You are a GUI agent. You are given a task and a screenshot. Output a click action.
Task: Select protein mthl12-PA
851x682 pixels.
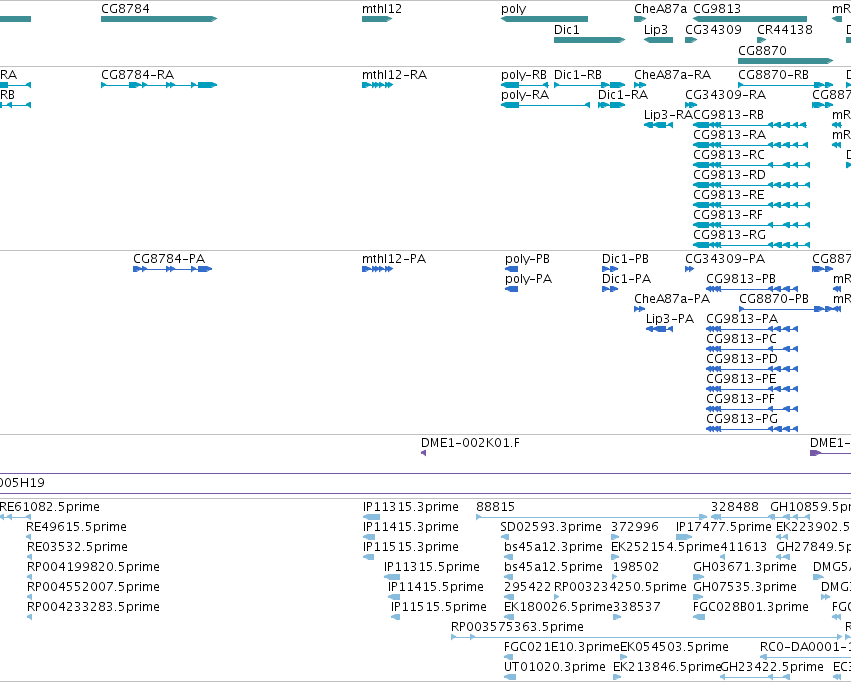pos(377,269)
